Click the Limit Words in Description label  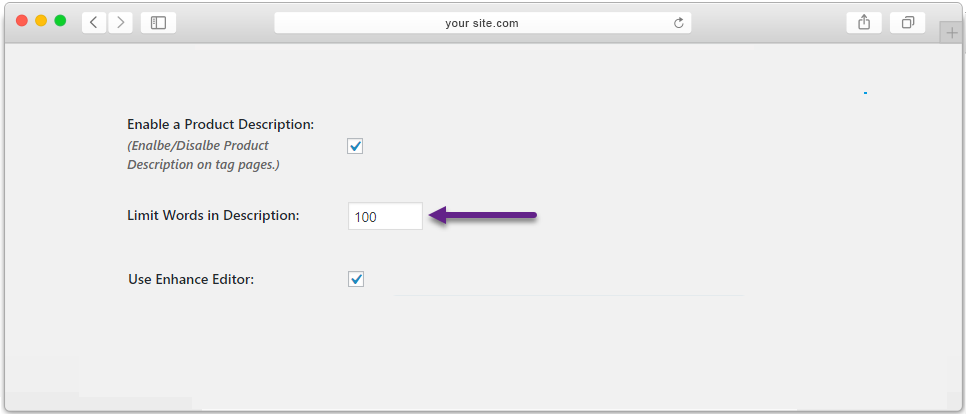[x=213, y=216]
